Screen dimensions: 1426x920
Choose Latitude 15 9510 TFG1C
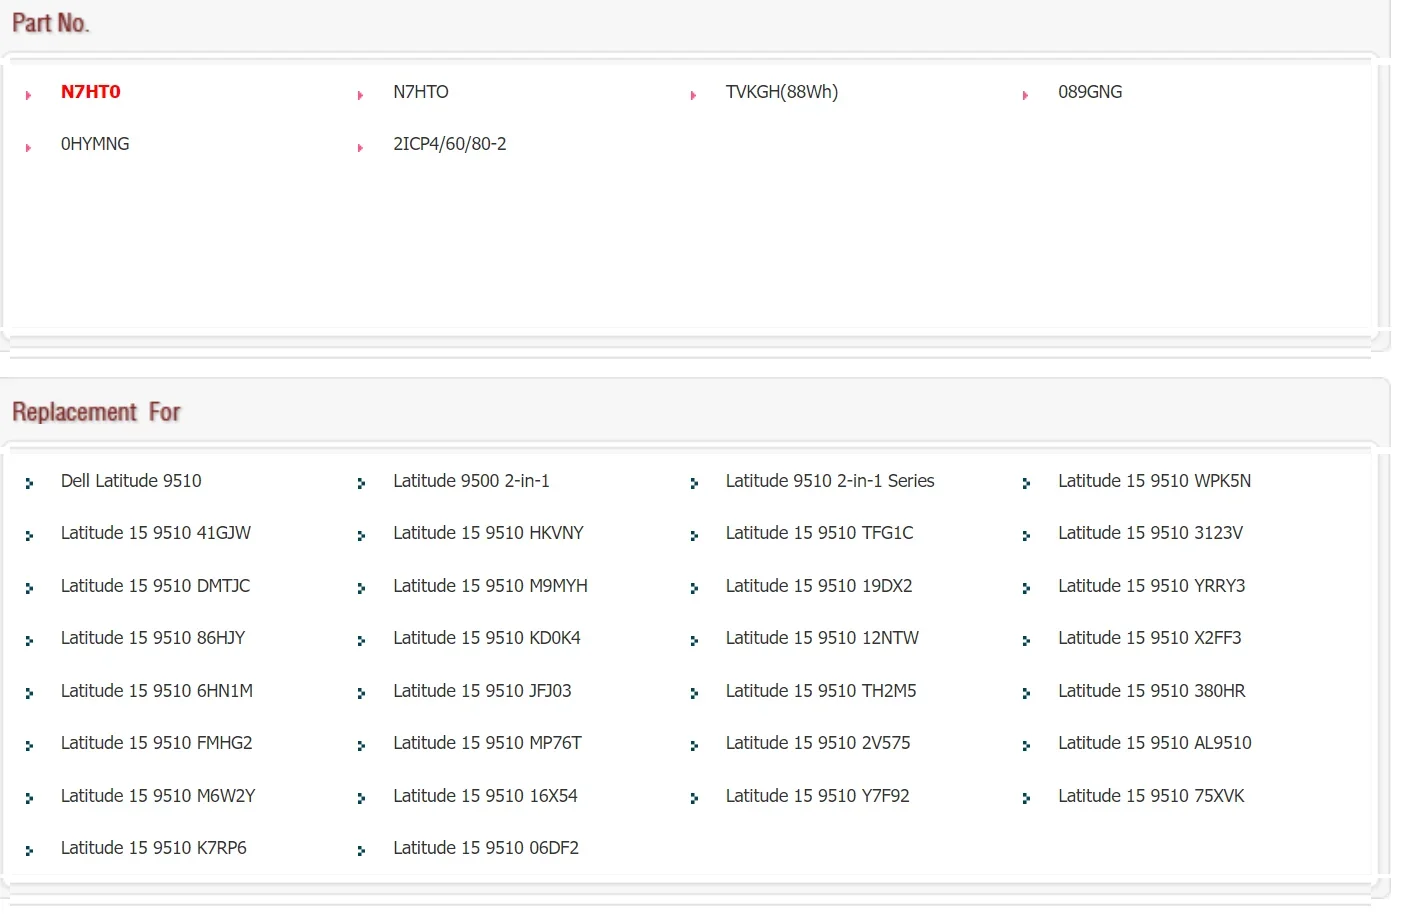(820, 533)
